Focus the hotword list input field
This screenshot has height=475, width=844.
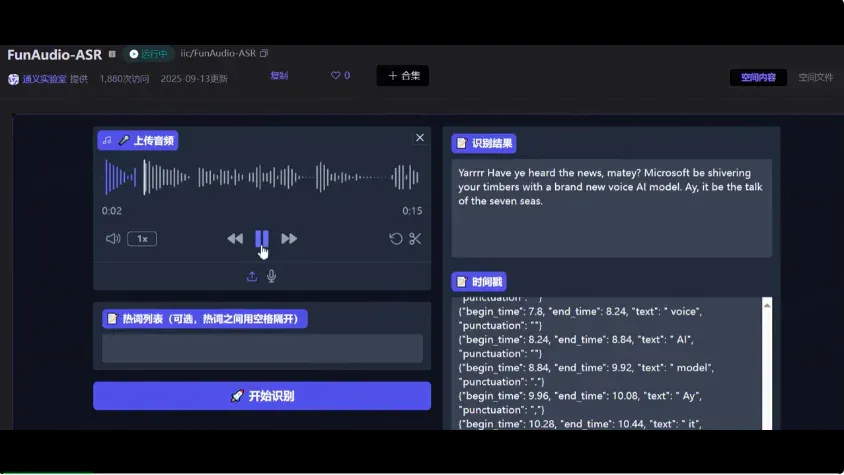[262, 348]
